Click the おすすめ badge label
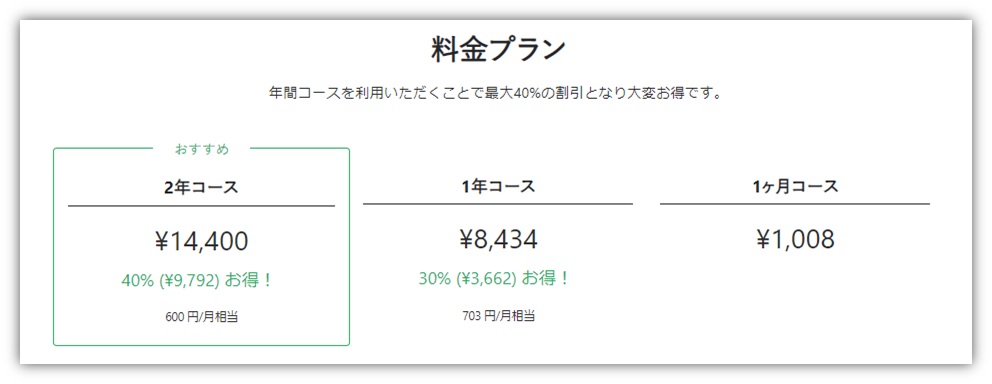Screen dimensions: 992x384 202,150
